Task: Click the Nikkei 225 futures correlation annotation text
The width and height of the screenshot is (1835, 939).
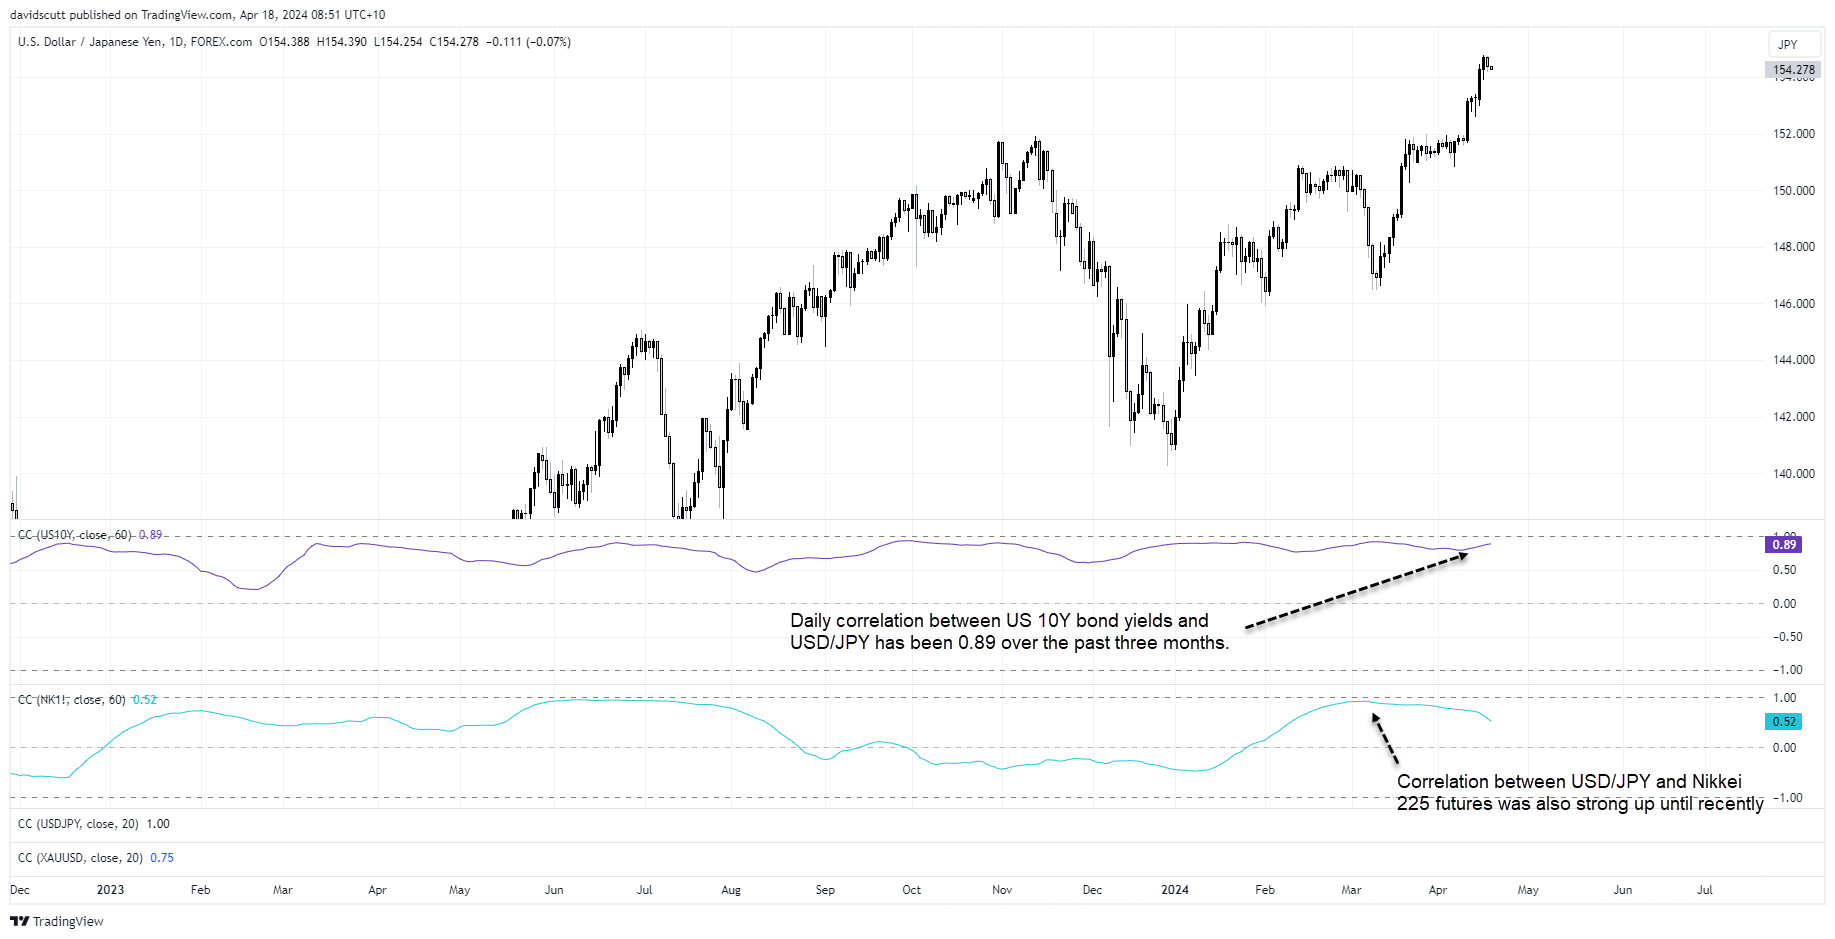Action: pyautogui.click(x=1580, y=793)
